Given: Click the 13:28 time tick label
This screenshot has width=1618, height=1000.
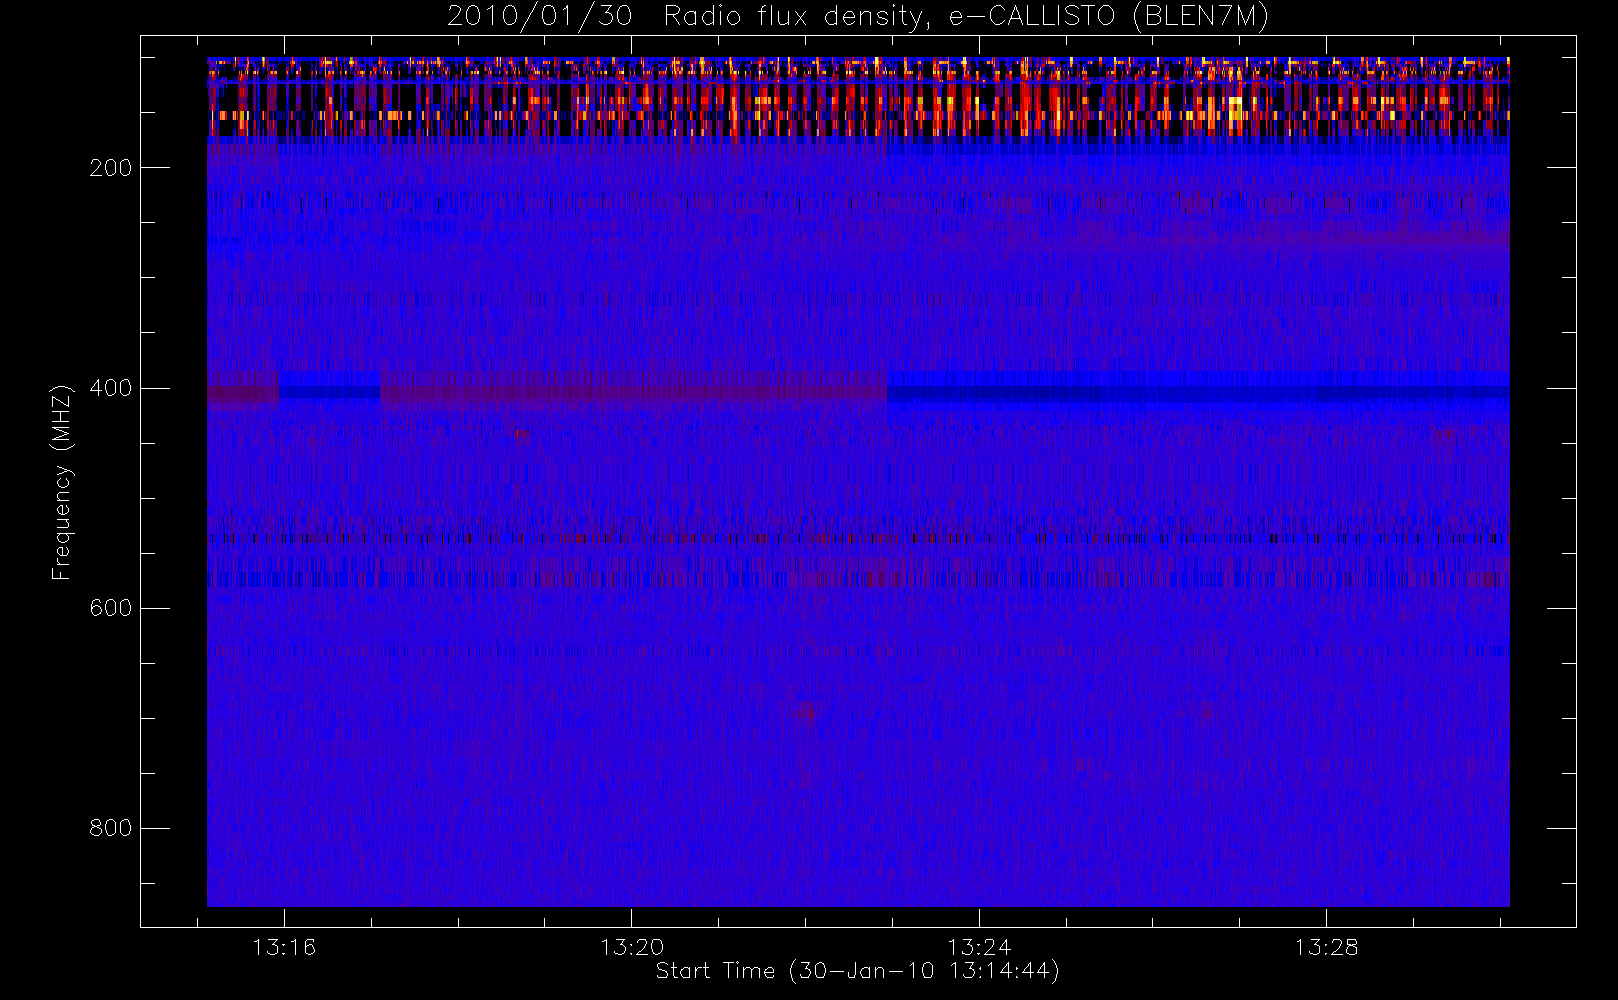Looking at the screenshot, I should pyautogui.click(x=1326, y=947).
